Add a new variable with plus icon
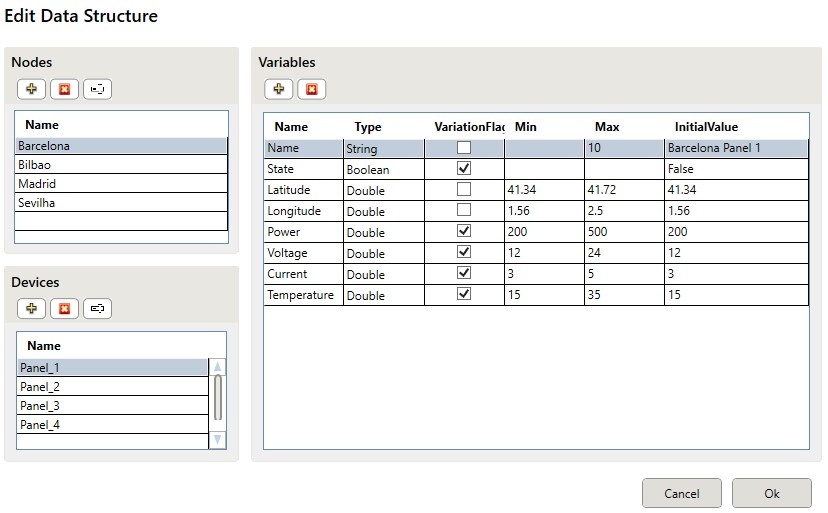 coord(279,89)
